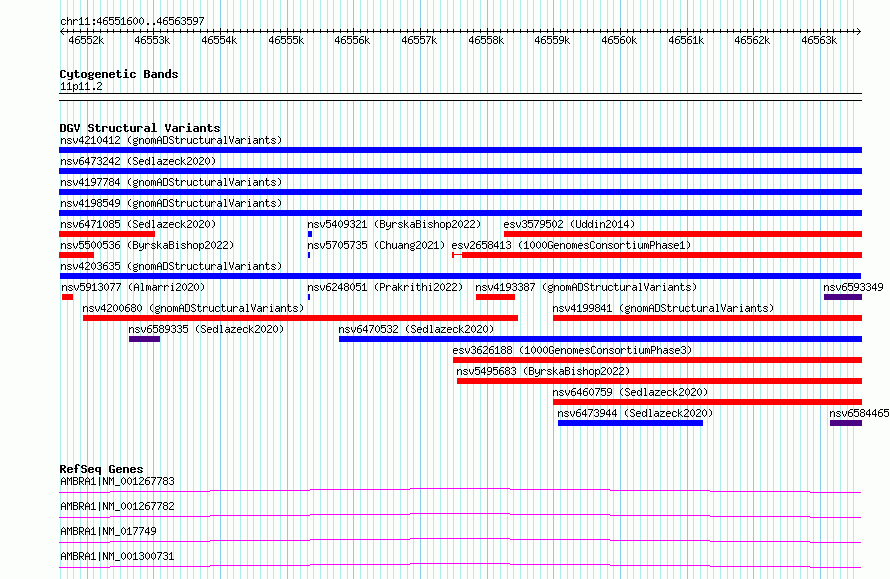The height and width of the screenshot is (579, 890).
Task: Click the 46558k ruler tick label
Action: pos(486,40)
